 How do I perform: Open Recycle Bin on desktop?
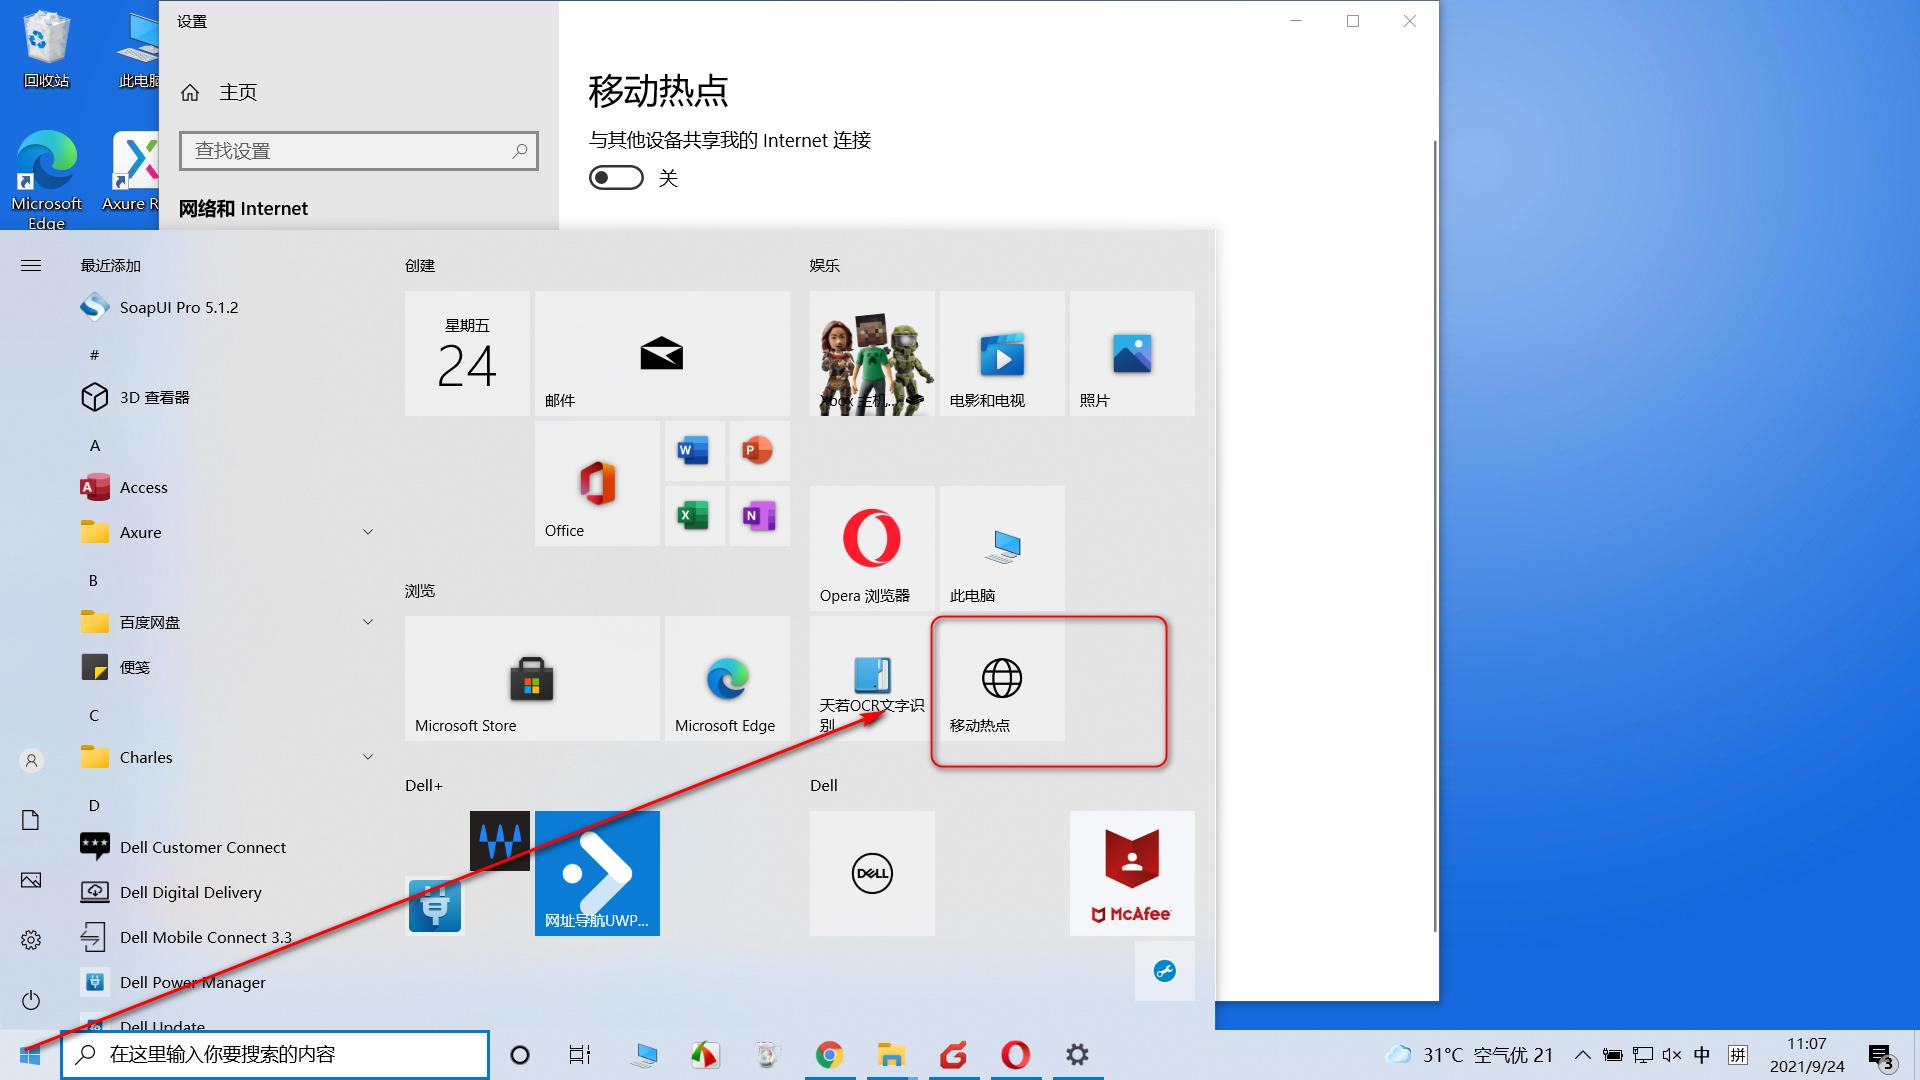tap(46, 49)
